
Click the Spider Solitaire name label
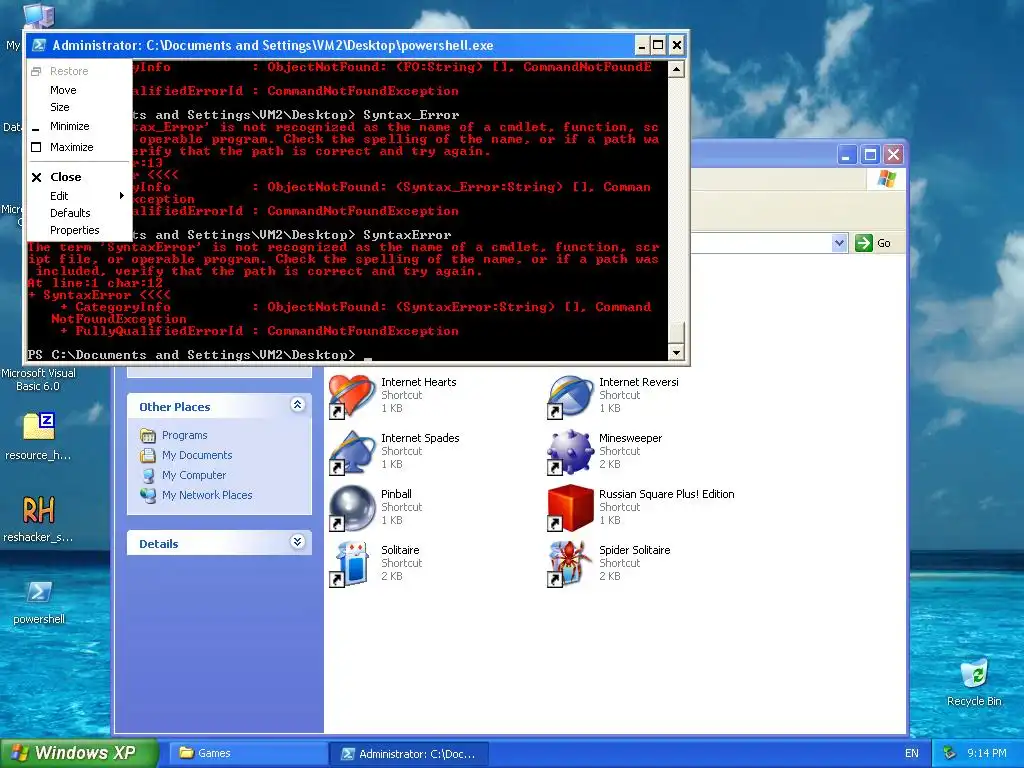click(x=635, y=550)
